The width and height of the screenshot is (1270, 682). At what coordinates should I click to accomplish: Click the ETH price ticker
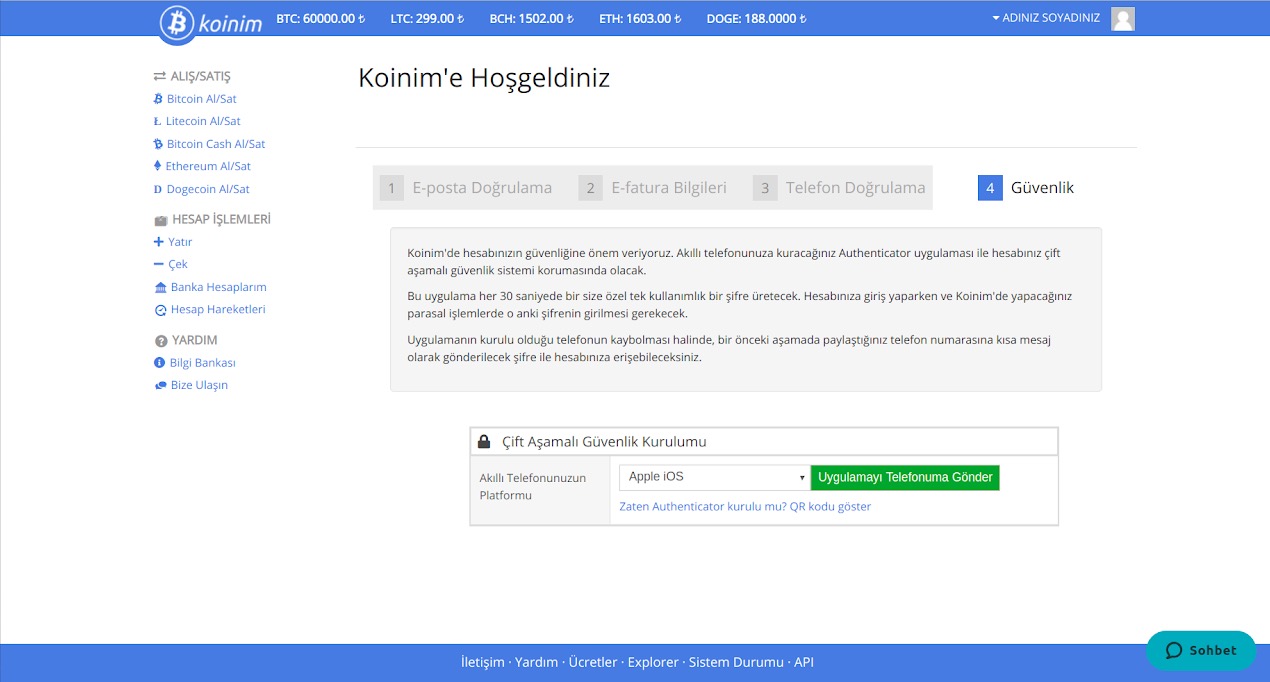pyautogui.click(x=640, y=18)
